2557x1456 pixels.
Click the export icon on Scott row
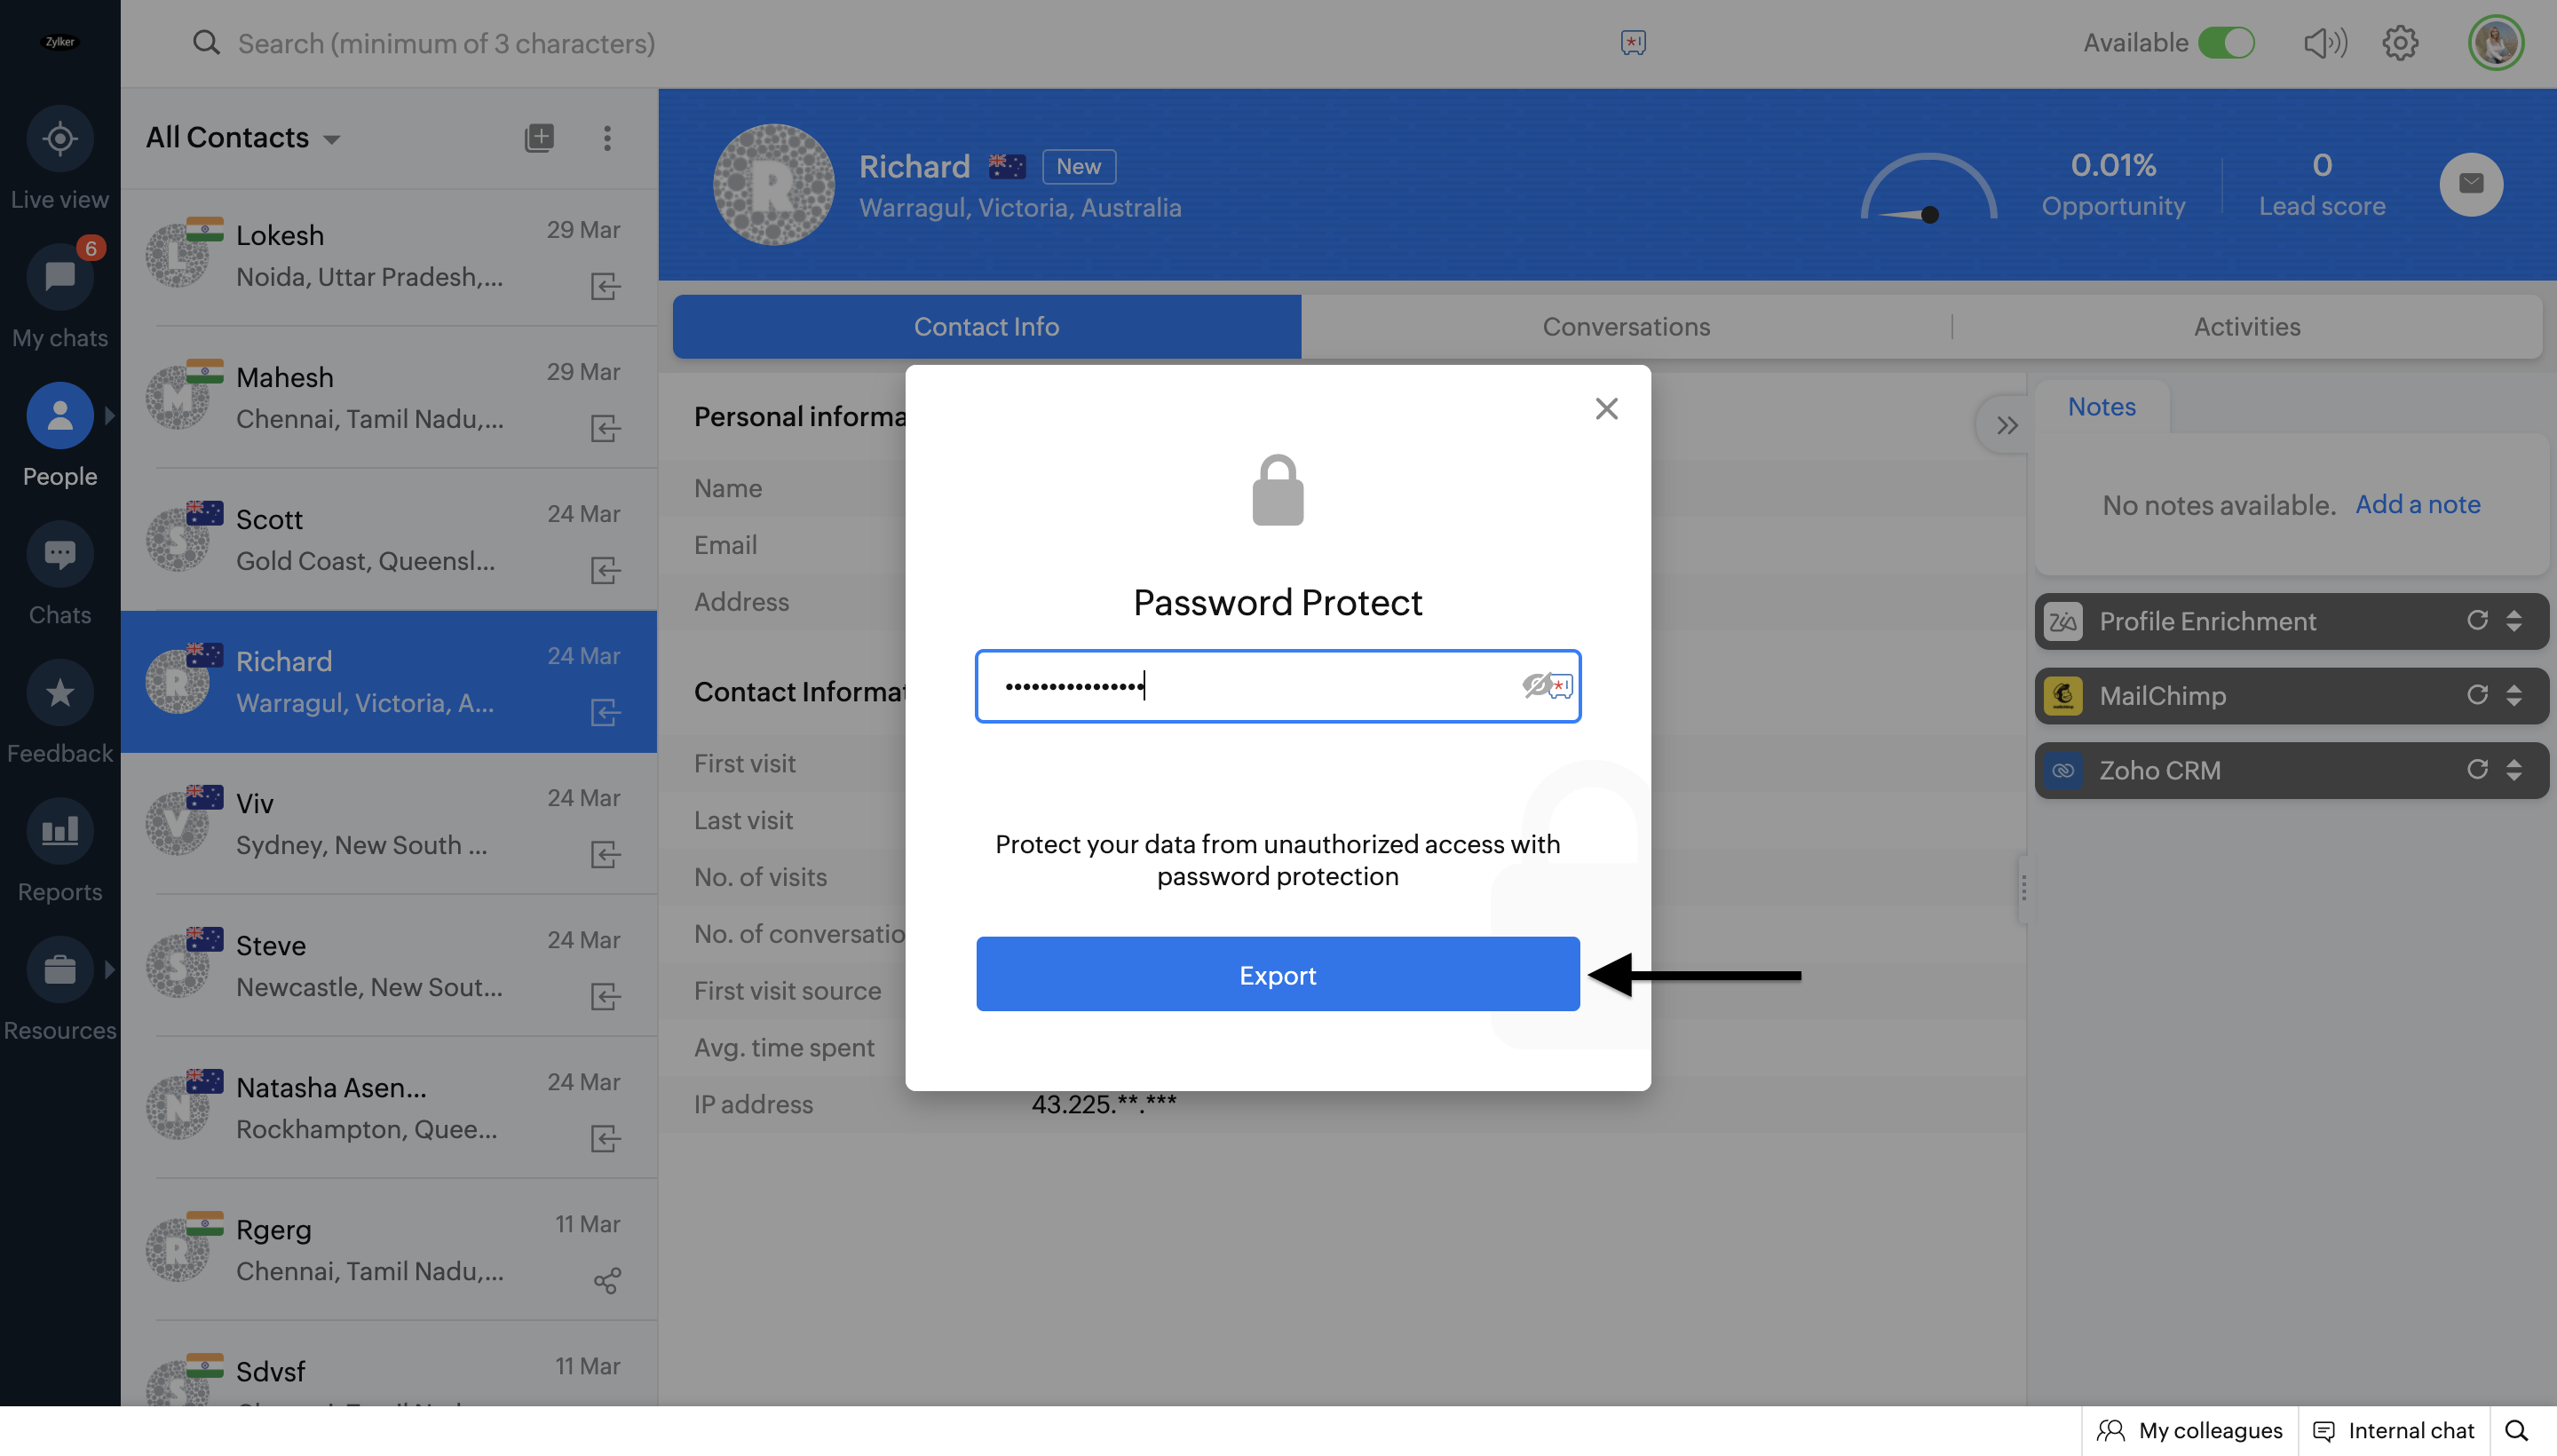(x=605, y=571)
